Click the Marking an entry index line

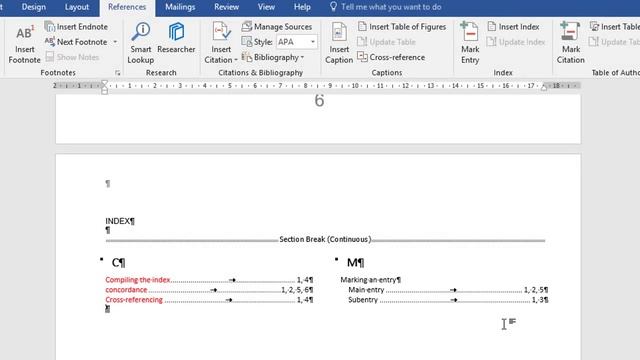click(x=369, y=280)
